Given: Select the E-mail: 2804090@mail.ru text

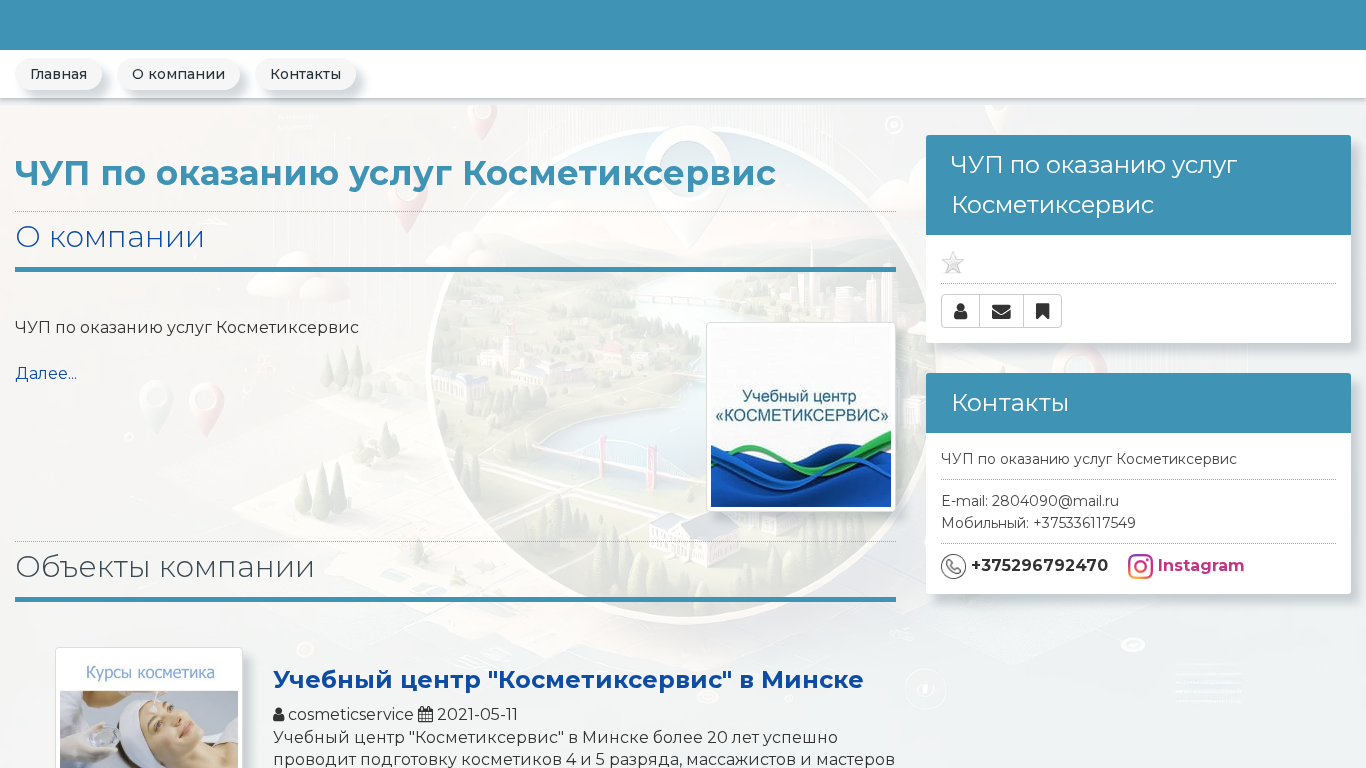Looking at the screenshot, I should point(1030,501).
